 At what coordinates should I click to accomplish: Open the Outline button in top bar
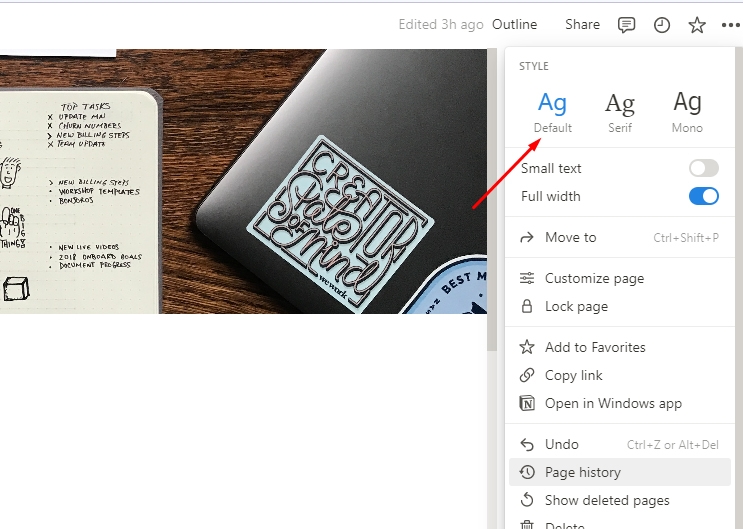click(515, 25)
